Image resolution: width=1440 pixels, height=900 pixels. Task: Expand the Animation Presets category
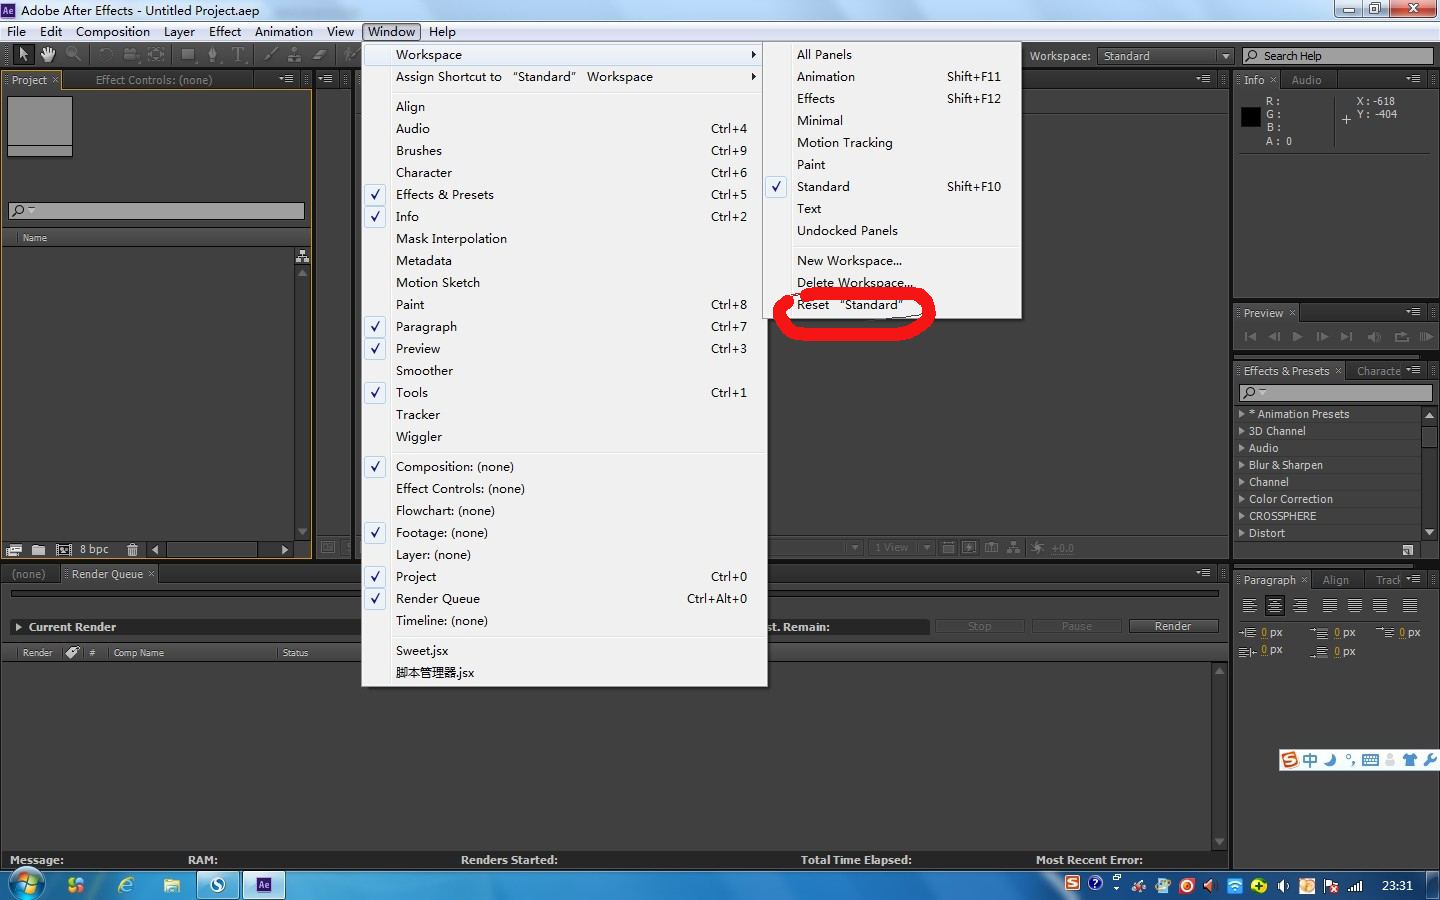pos(1242,414)
